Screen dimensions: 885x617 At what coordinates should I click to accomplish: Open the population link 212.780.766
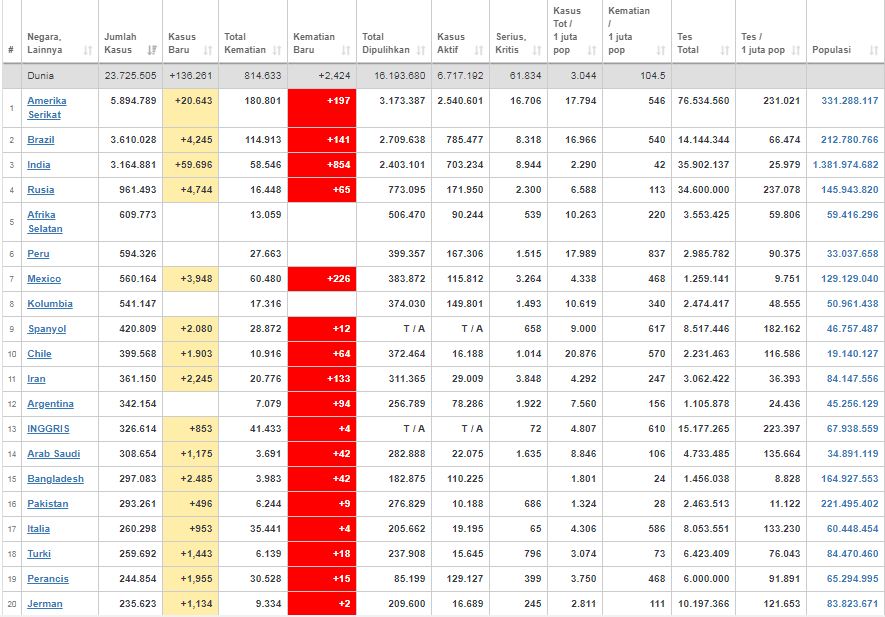pos(849,139)
